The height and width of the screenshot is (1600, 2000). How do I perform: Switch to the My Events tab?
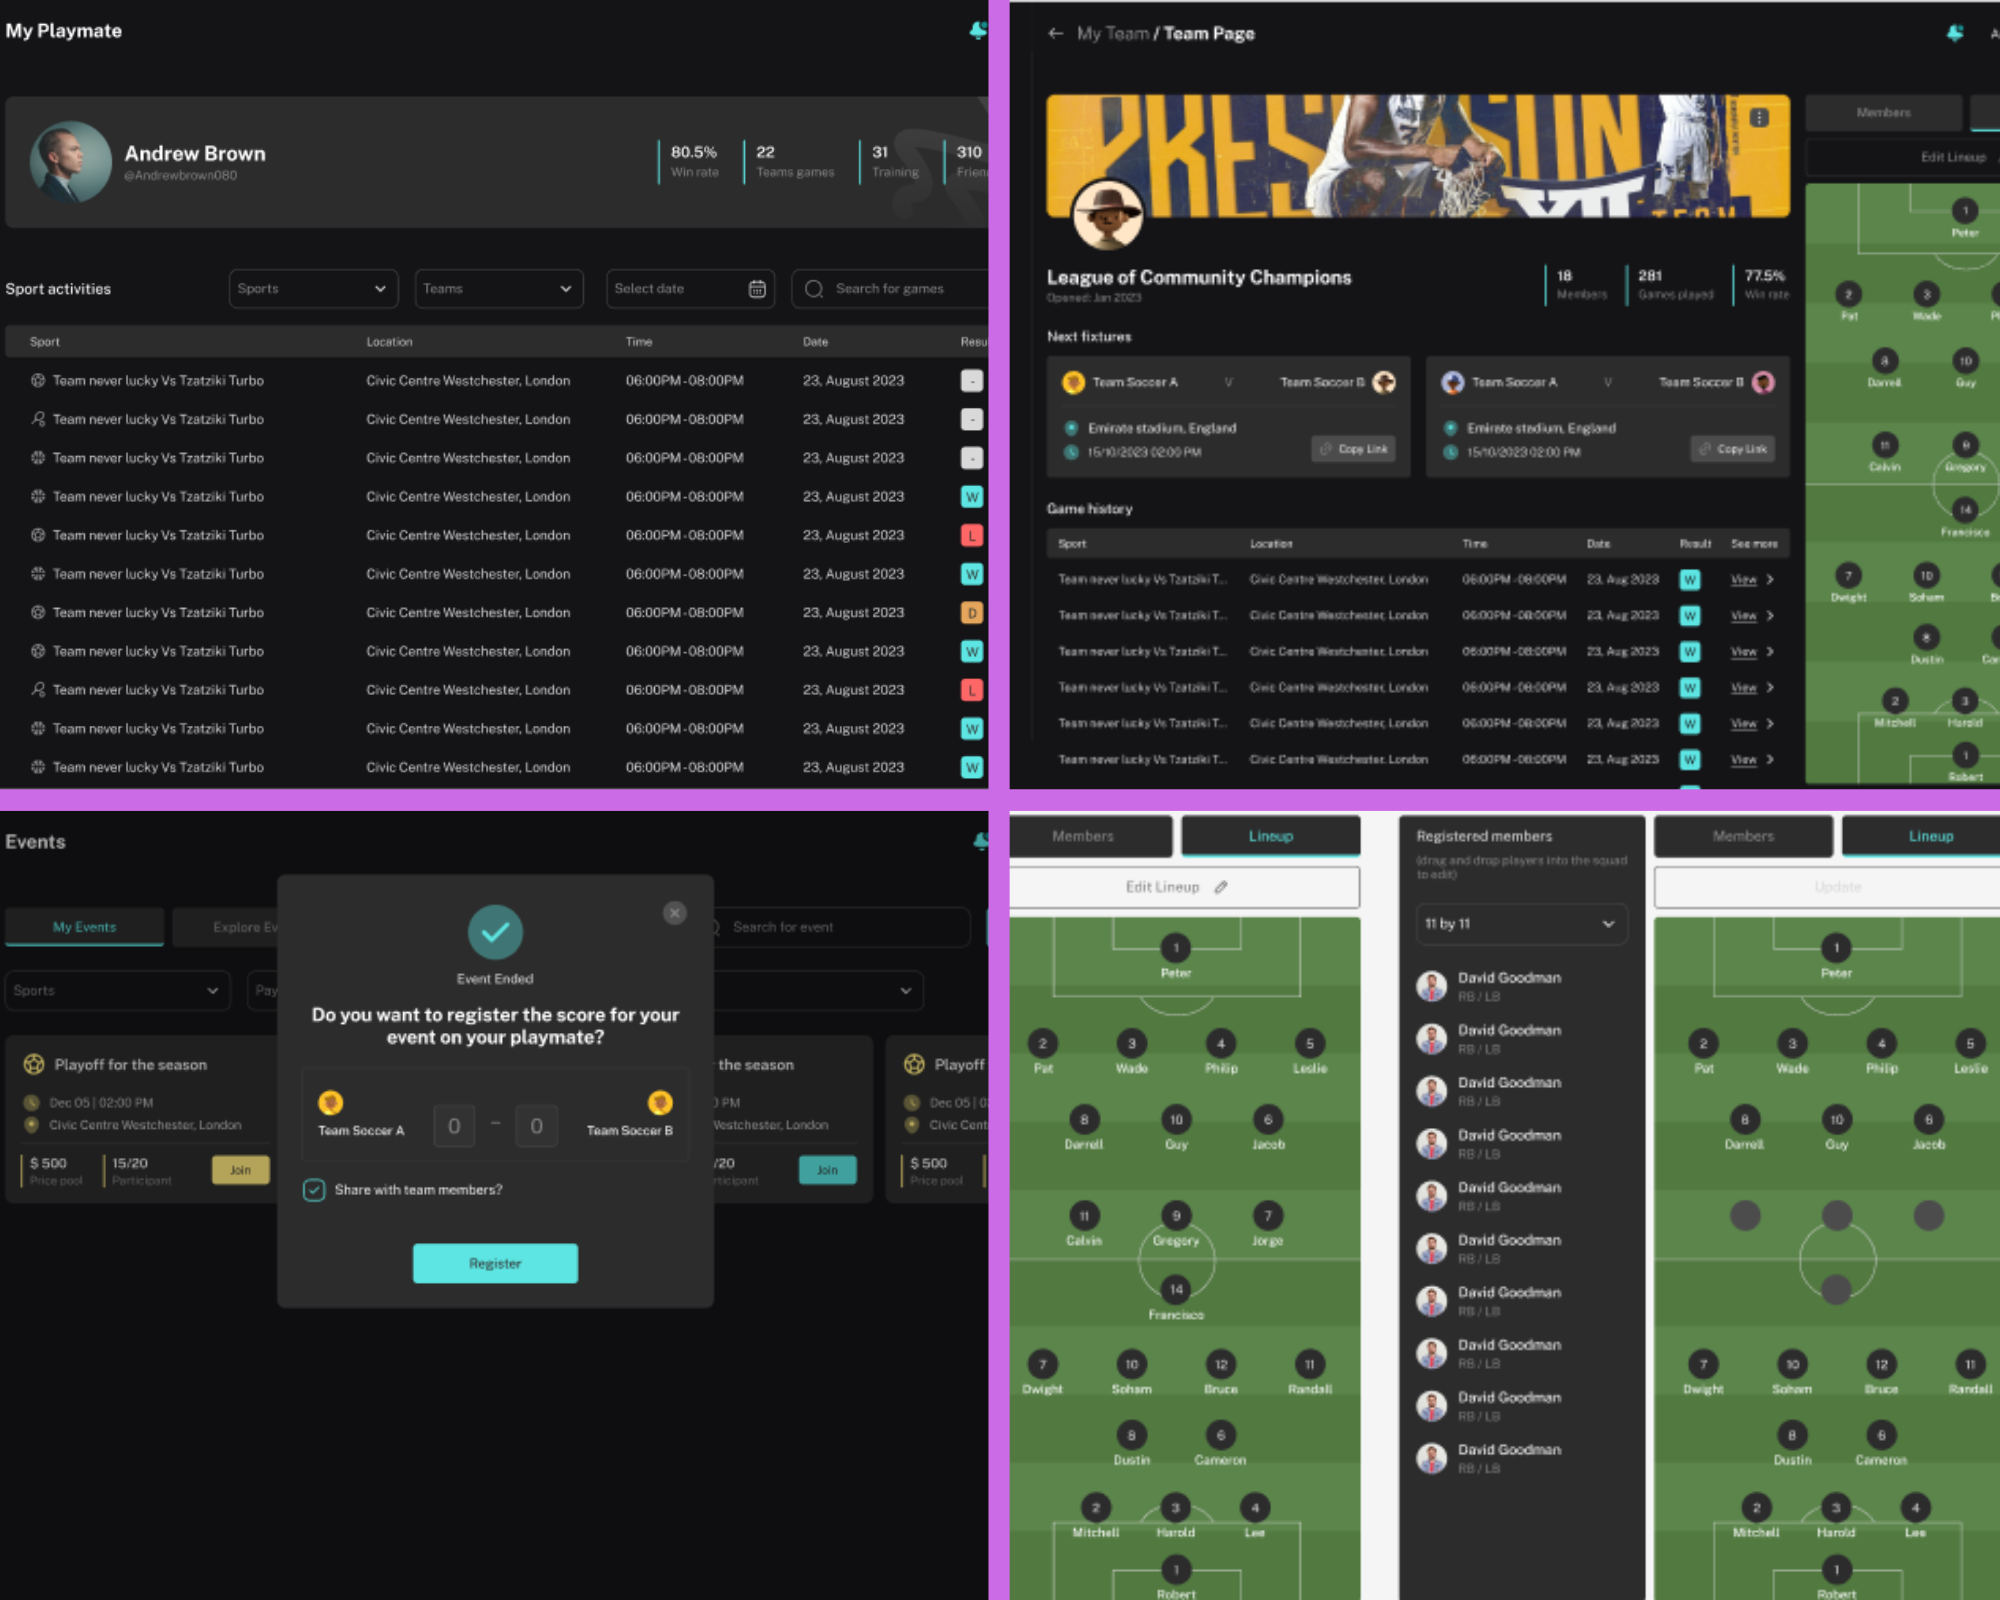pyautogui.click(x=84, y=926)
